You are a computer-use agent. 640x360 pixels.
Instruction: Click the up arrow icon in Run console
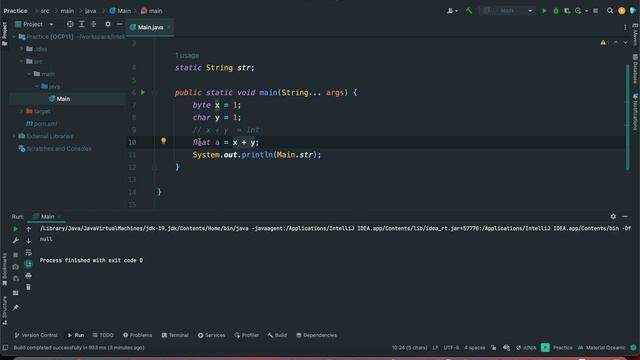point(28,229)
